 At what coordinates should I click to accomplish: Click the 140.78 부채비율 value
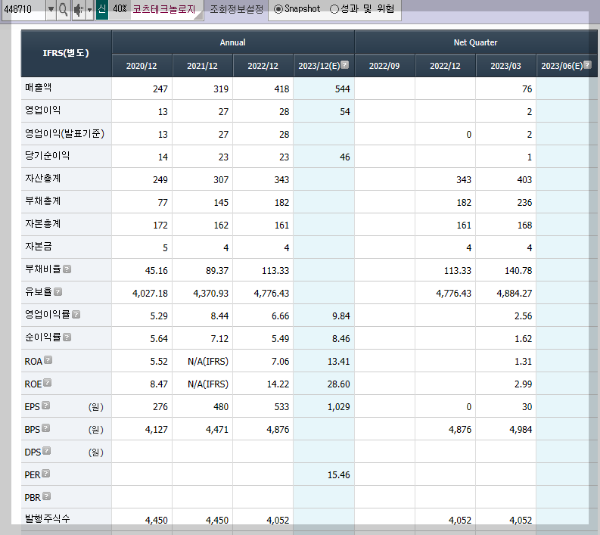coord(518,271)
